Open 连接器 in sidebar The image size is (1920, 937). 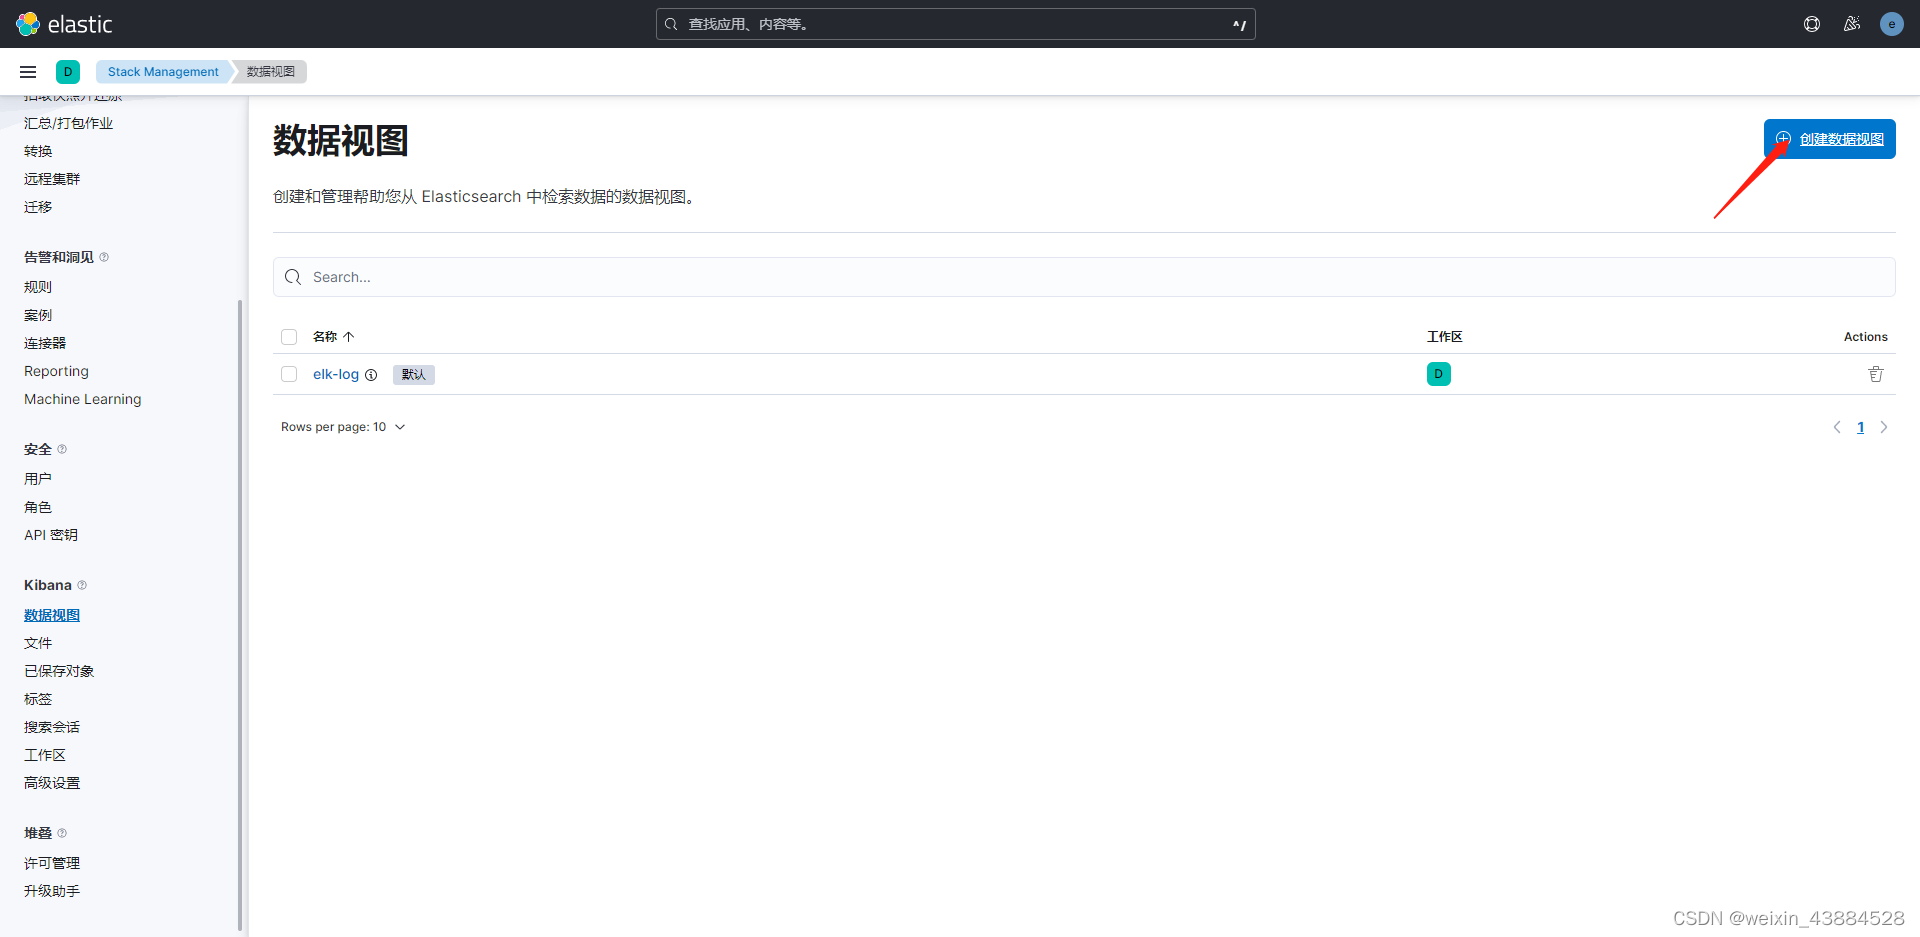click(45, 343)
